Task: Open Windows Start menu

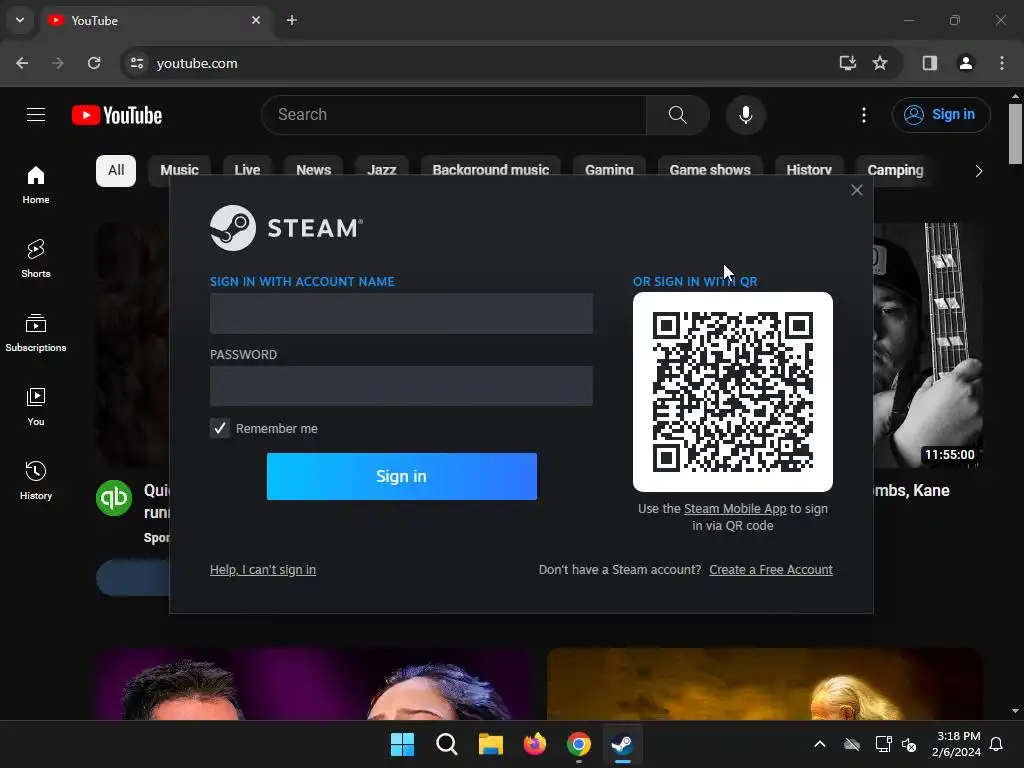Action: click(402, 744)
